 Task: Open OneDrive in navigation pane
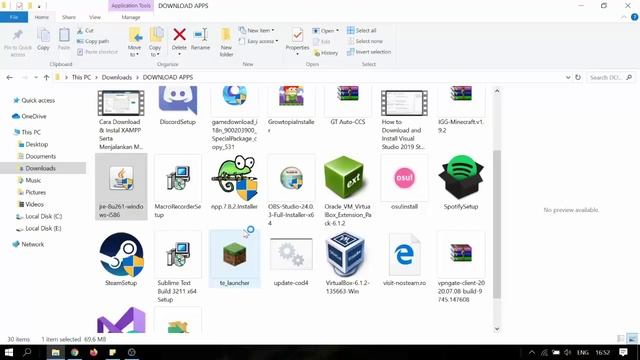[x=34, y=116]
